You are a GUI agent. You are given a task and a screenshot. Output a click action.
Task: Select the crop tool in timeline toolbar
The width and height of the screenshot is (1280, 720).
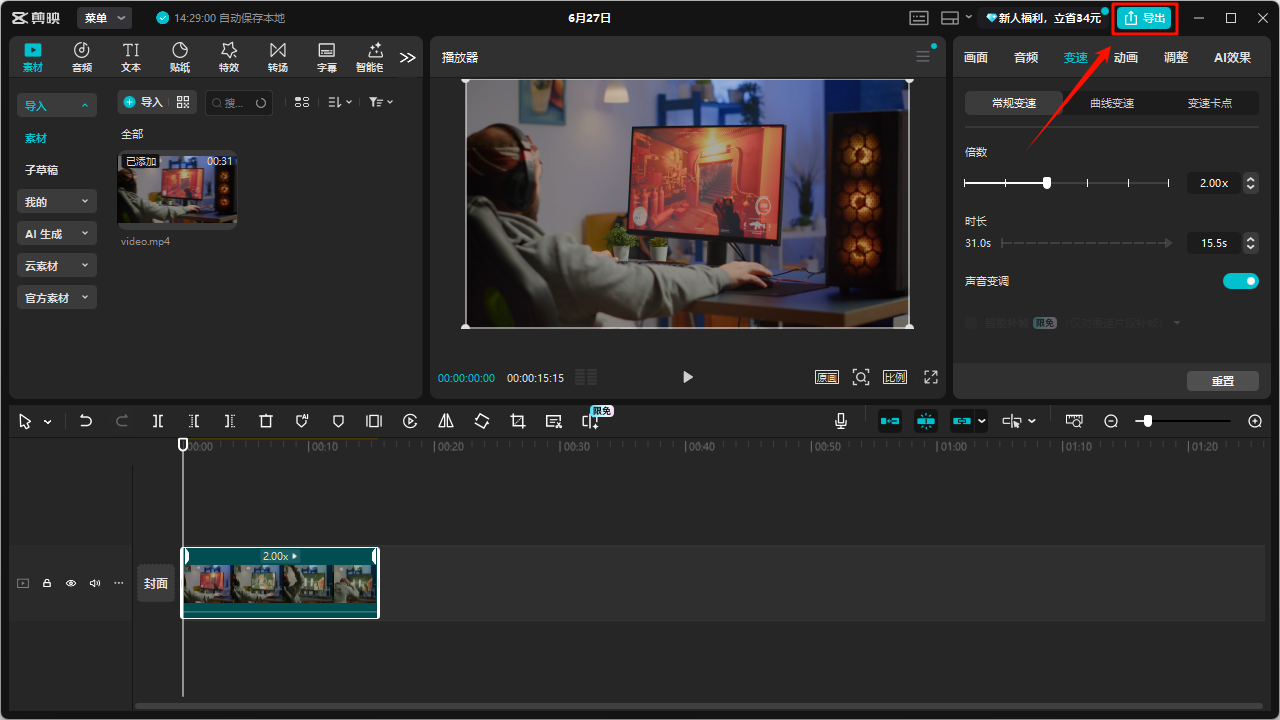click(518, 421)
